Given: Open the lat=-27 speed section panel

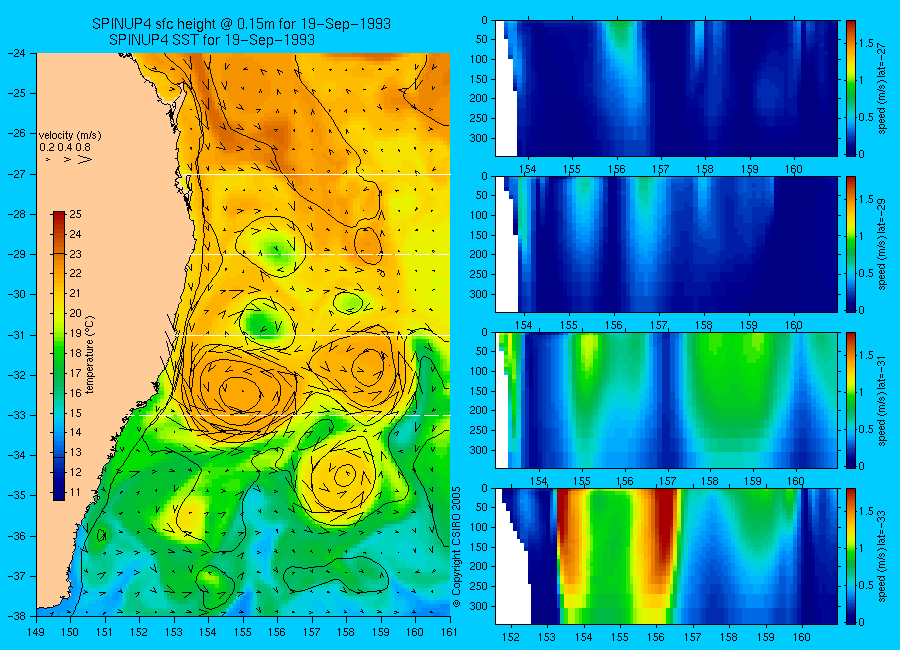Looking at the screenshot, I should click(666, 88).
